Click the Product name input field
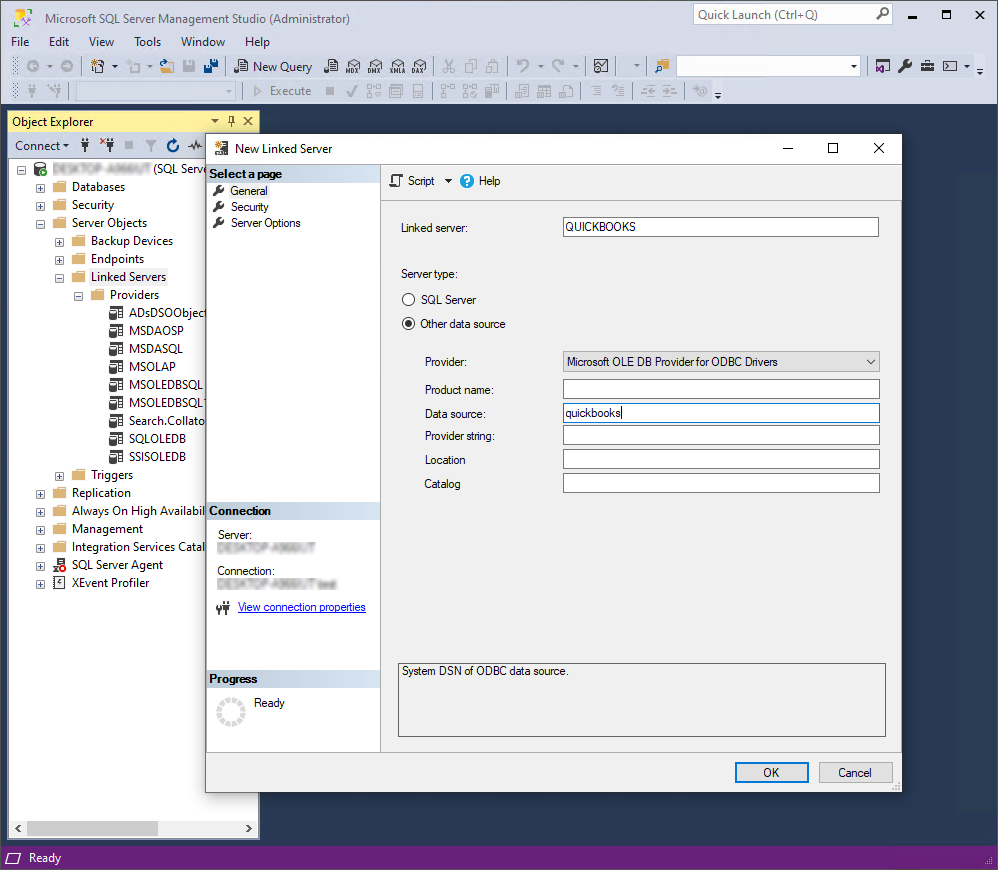998x870 pixels. [x=720, y=389]
